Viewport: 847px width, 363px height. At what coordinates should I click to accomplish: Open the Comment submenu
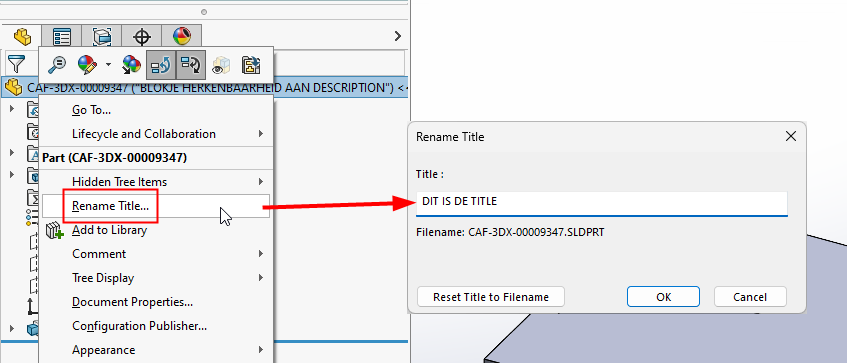tap(156, 253)
